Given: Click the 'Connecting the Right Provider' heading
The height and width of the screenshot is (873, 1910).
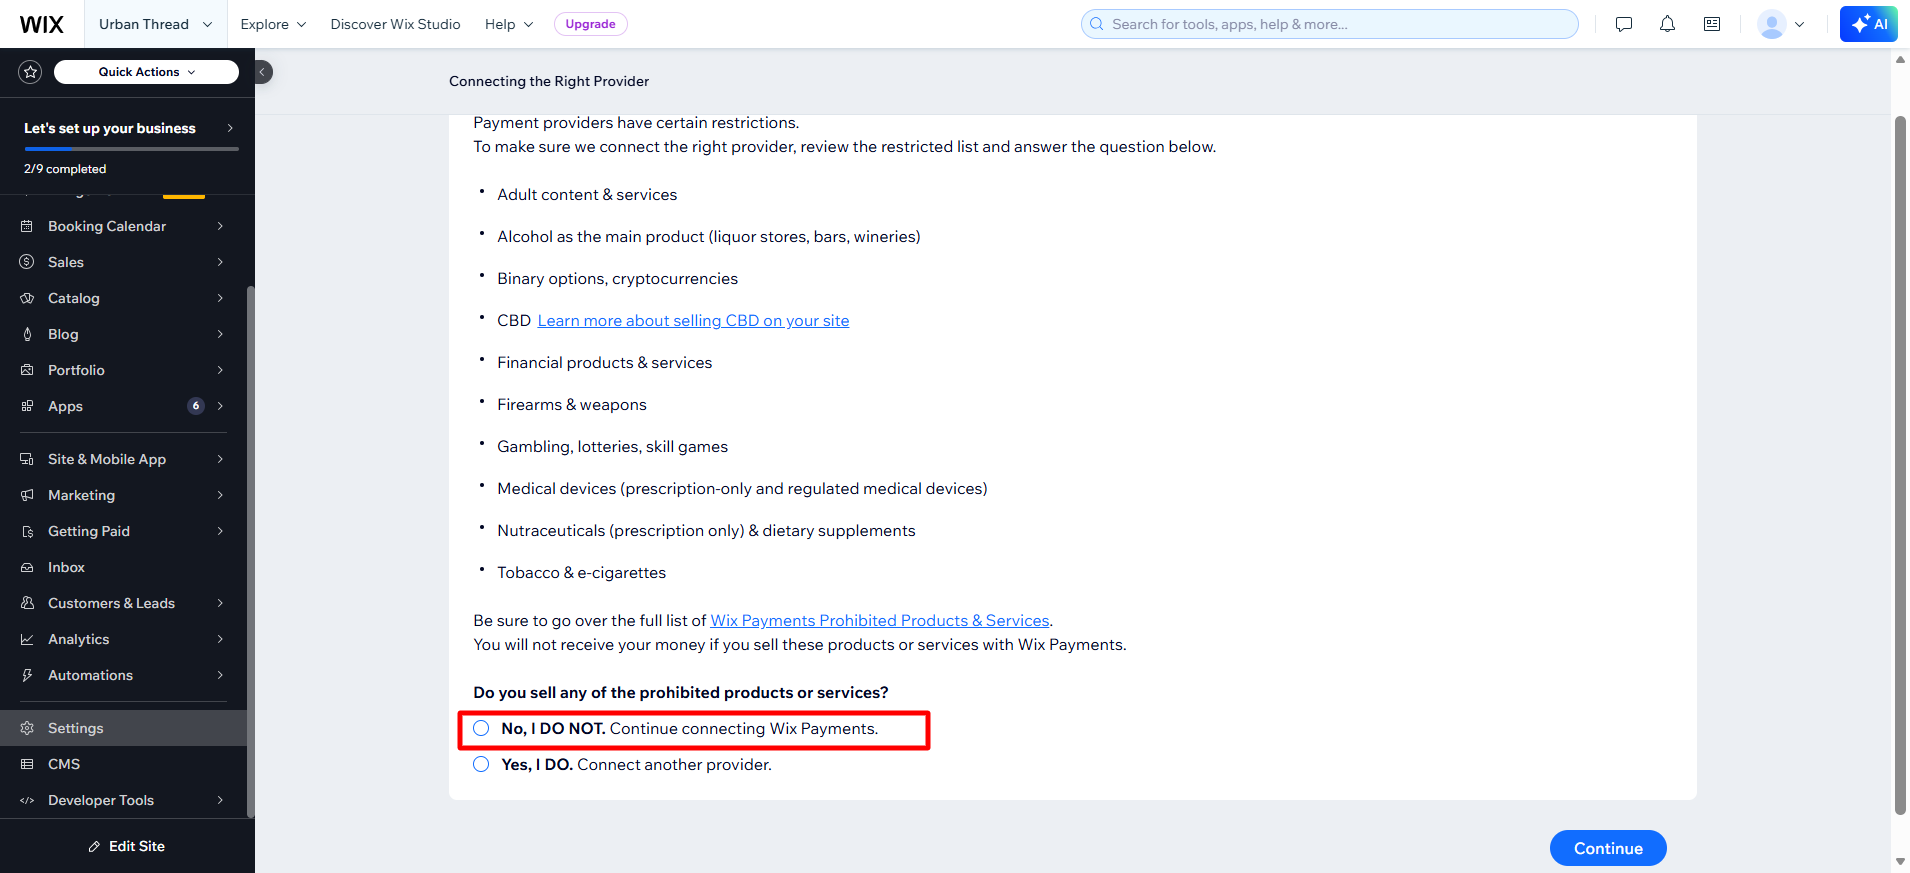Looking at the screenshot, I should [x=549, y=81].
